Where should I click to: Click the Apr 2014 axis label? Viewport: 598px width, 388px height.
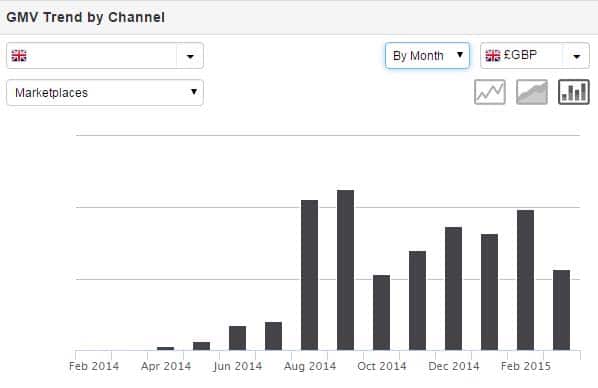coord(166,366)
